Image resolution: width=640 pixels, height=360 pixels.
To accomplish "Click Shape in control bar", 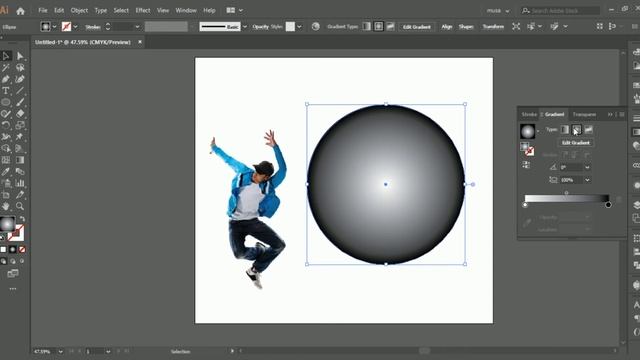I will [466, 27].
